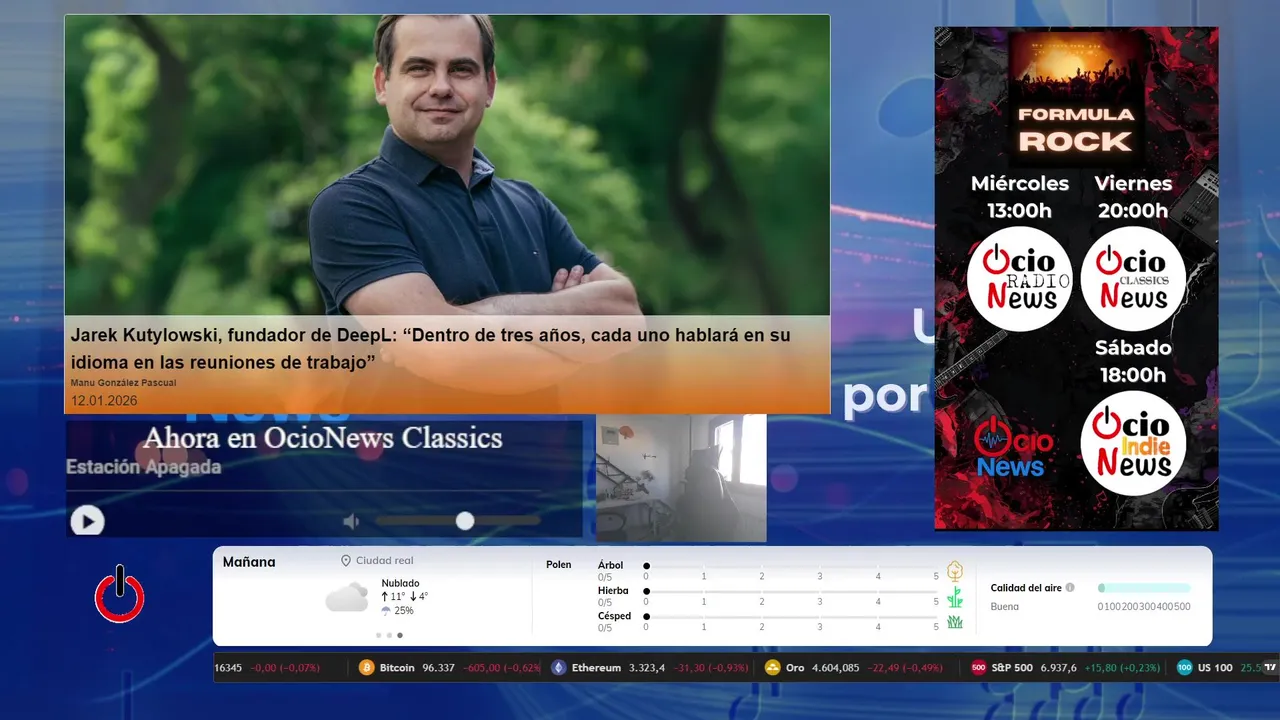The width and height of the screenshot is (1280, 720).
Task: Click the US 100 badge icon in ticker
Action: point(1185,668)
